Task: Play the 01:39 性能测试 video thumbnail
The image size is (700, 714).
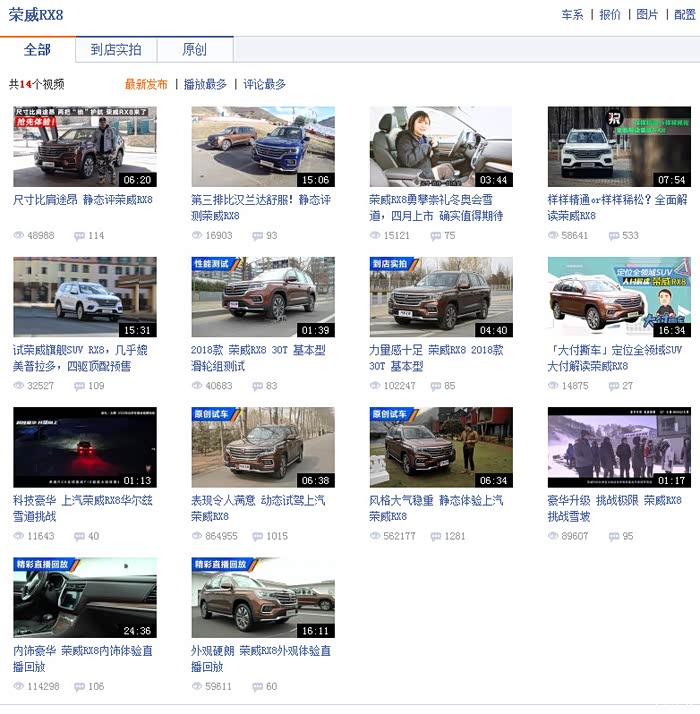Action: coord(263,297)
